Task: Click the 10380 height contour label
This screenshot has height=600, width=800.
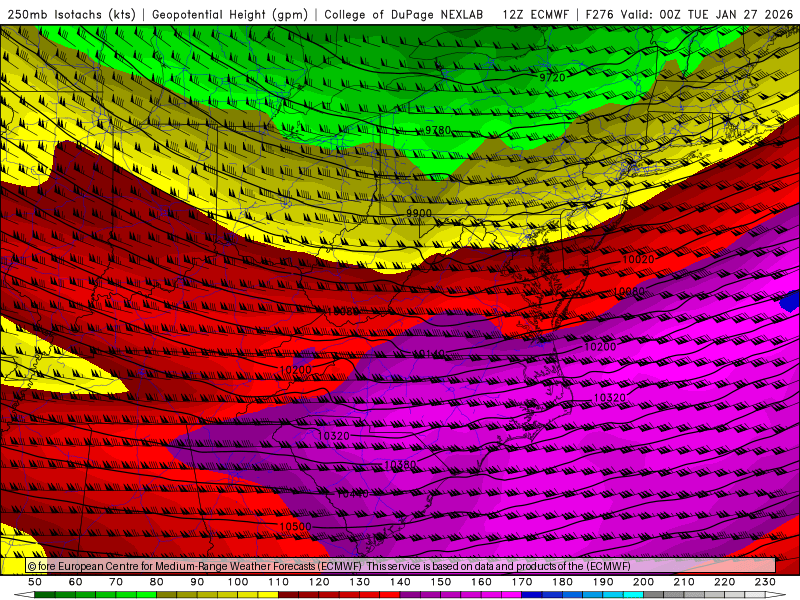Action: pos(400,465)
